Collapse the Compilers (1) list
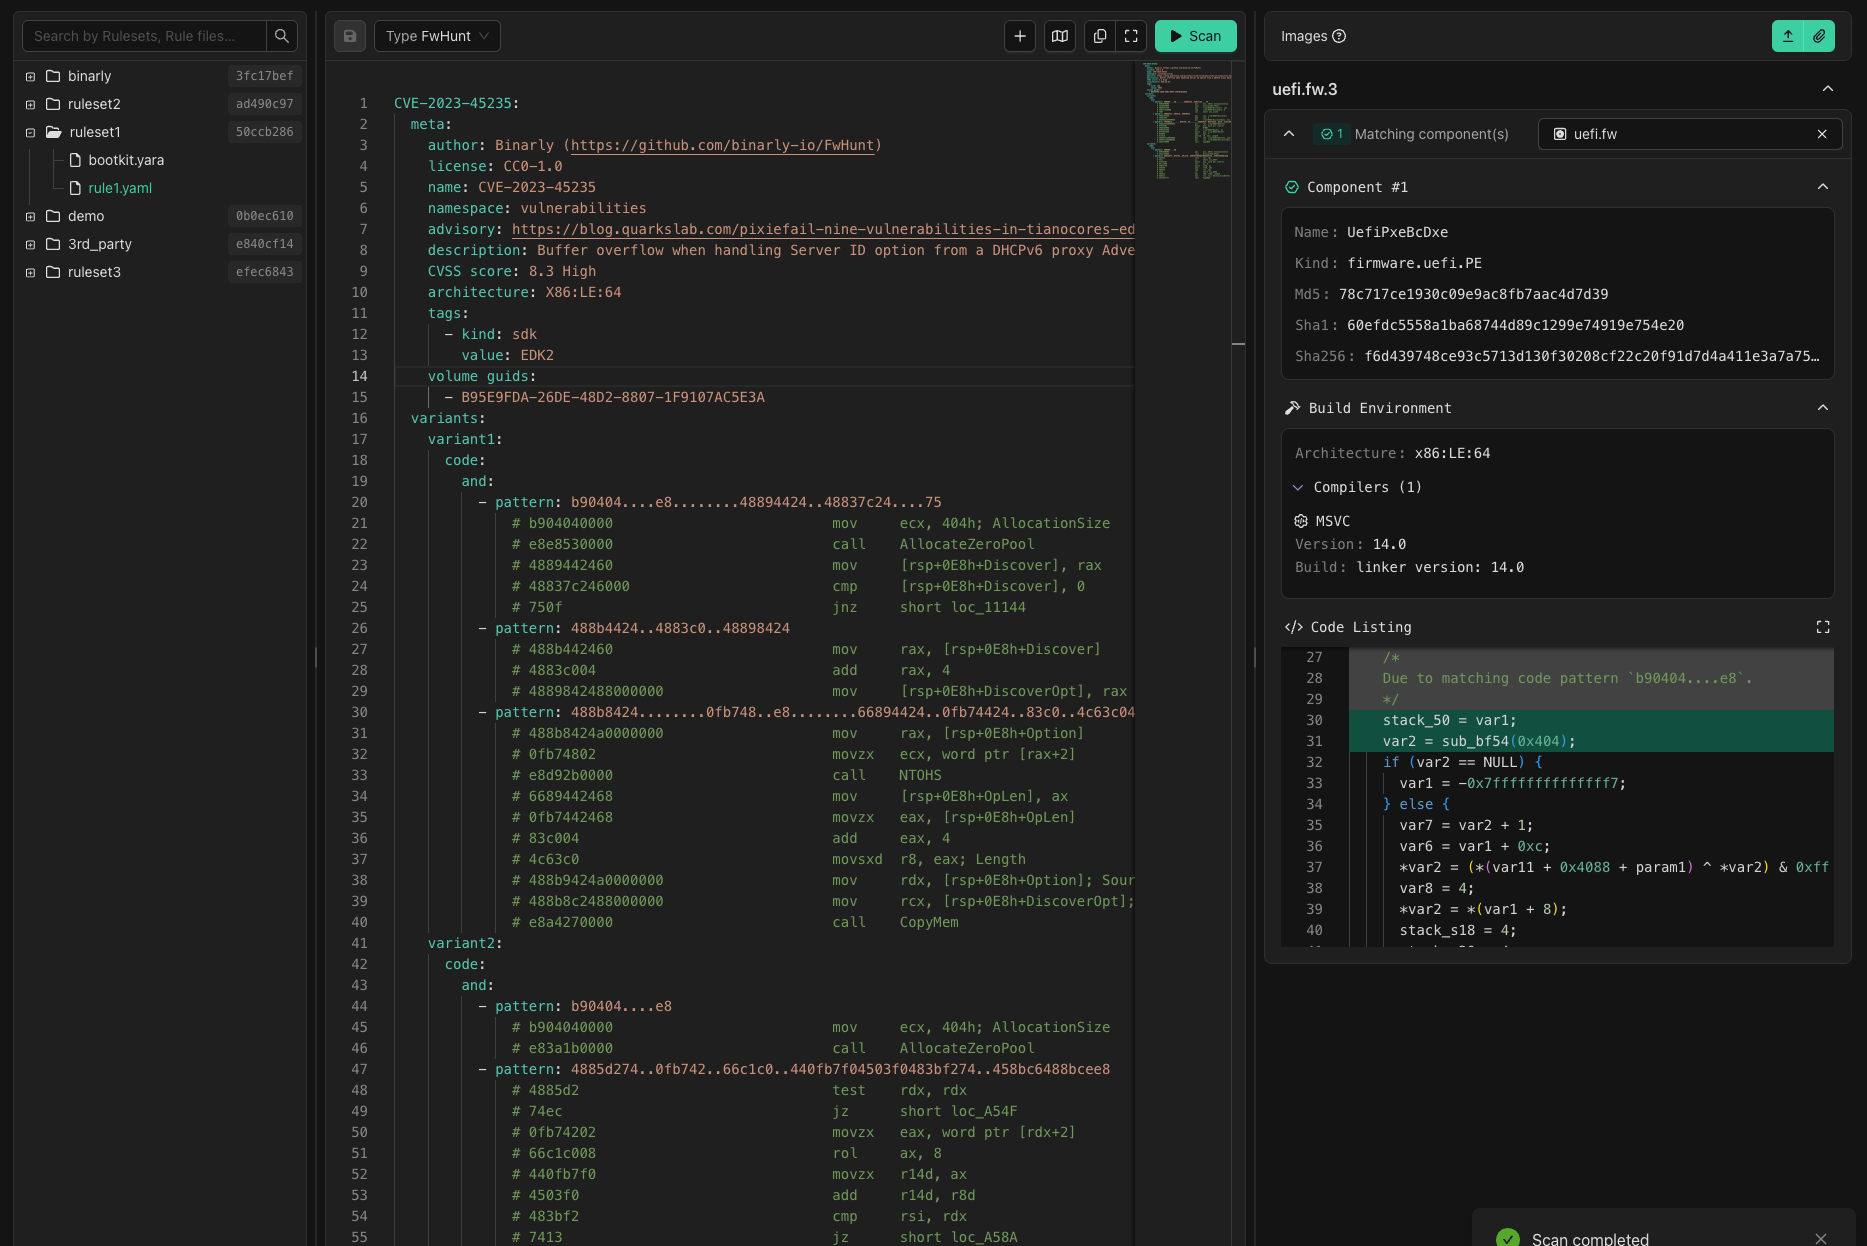 point(1298,487)
